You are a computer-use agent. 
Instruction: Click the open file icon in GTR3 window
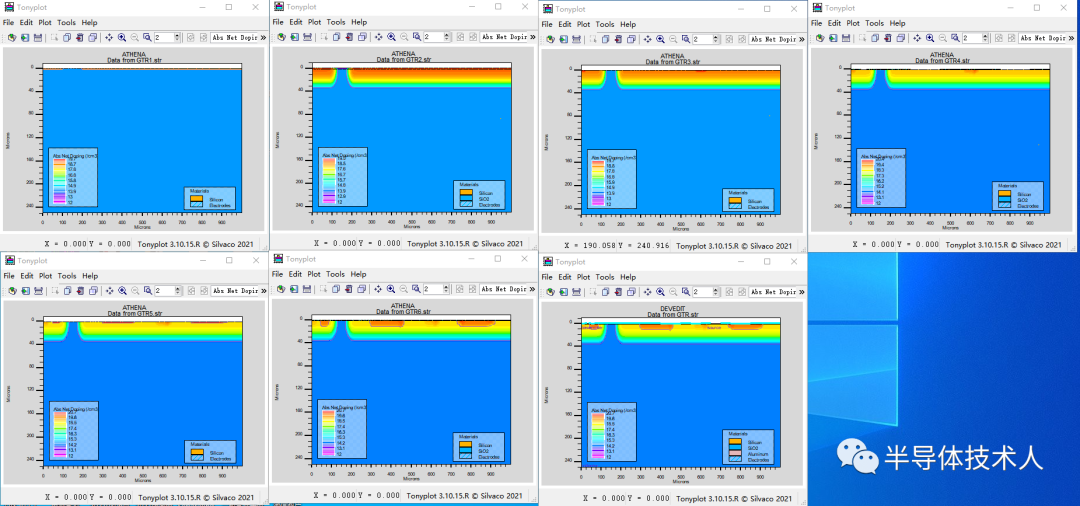tap(550, 39)
